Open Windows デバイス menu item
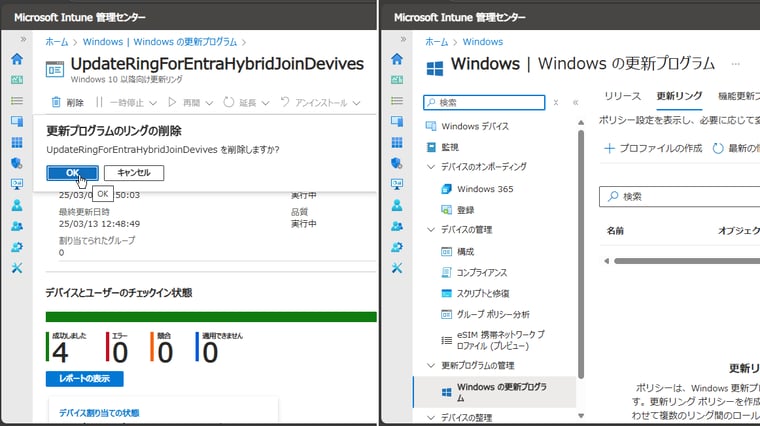The height and width of the screenshot is (426, 760). coord(467,126)
